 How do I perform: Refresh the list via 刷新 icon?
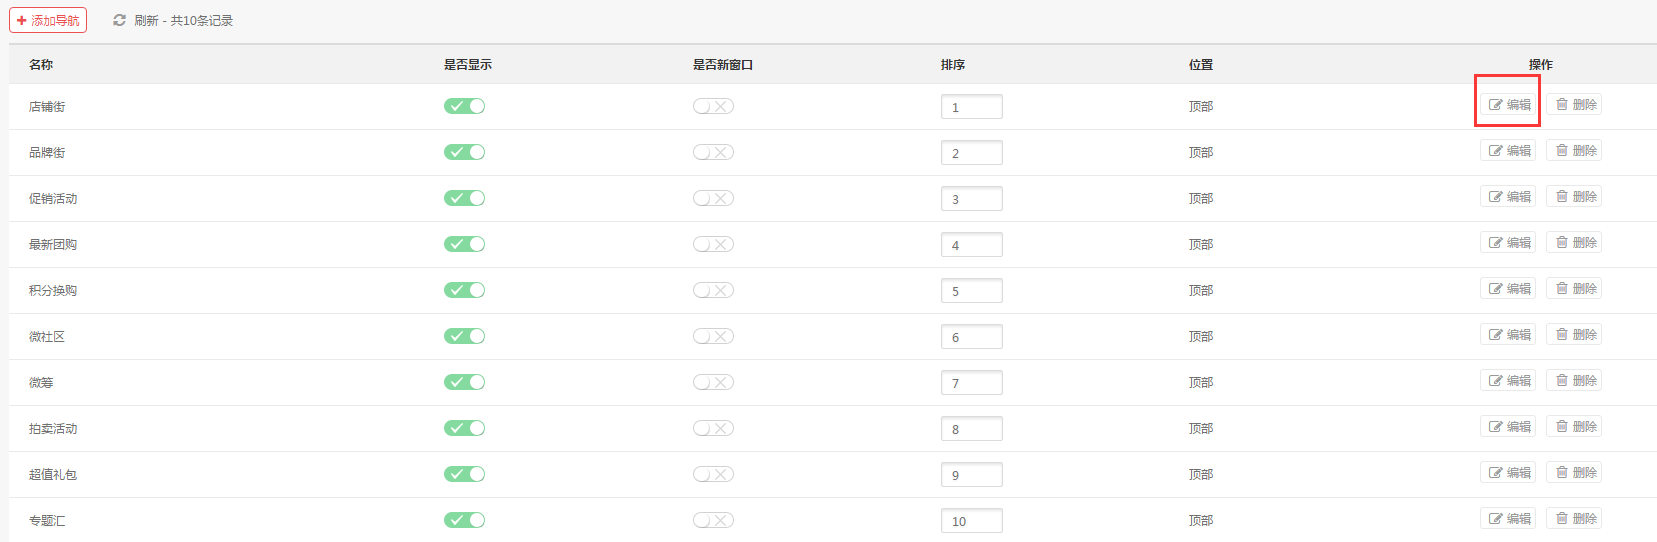coord(119,20)
